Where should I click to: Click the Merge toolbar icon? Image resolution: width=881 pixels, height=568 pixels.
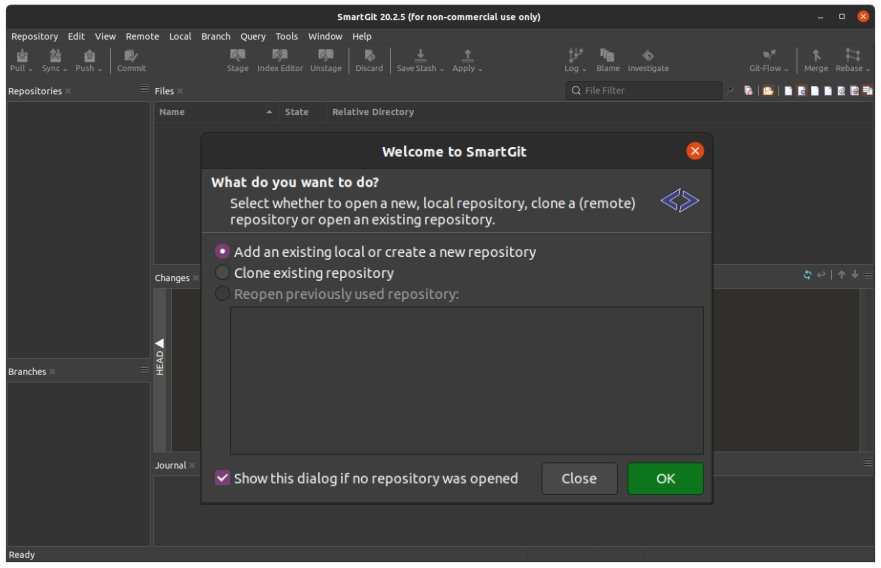pos(816,55)
